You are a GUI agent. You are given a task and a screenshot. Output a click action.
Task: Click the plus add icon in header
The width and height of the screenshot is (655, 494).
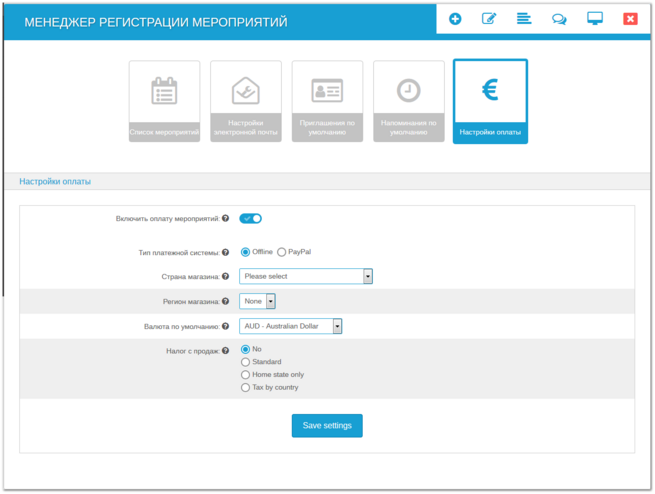455,19
